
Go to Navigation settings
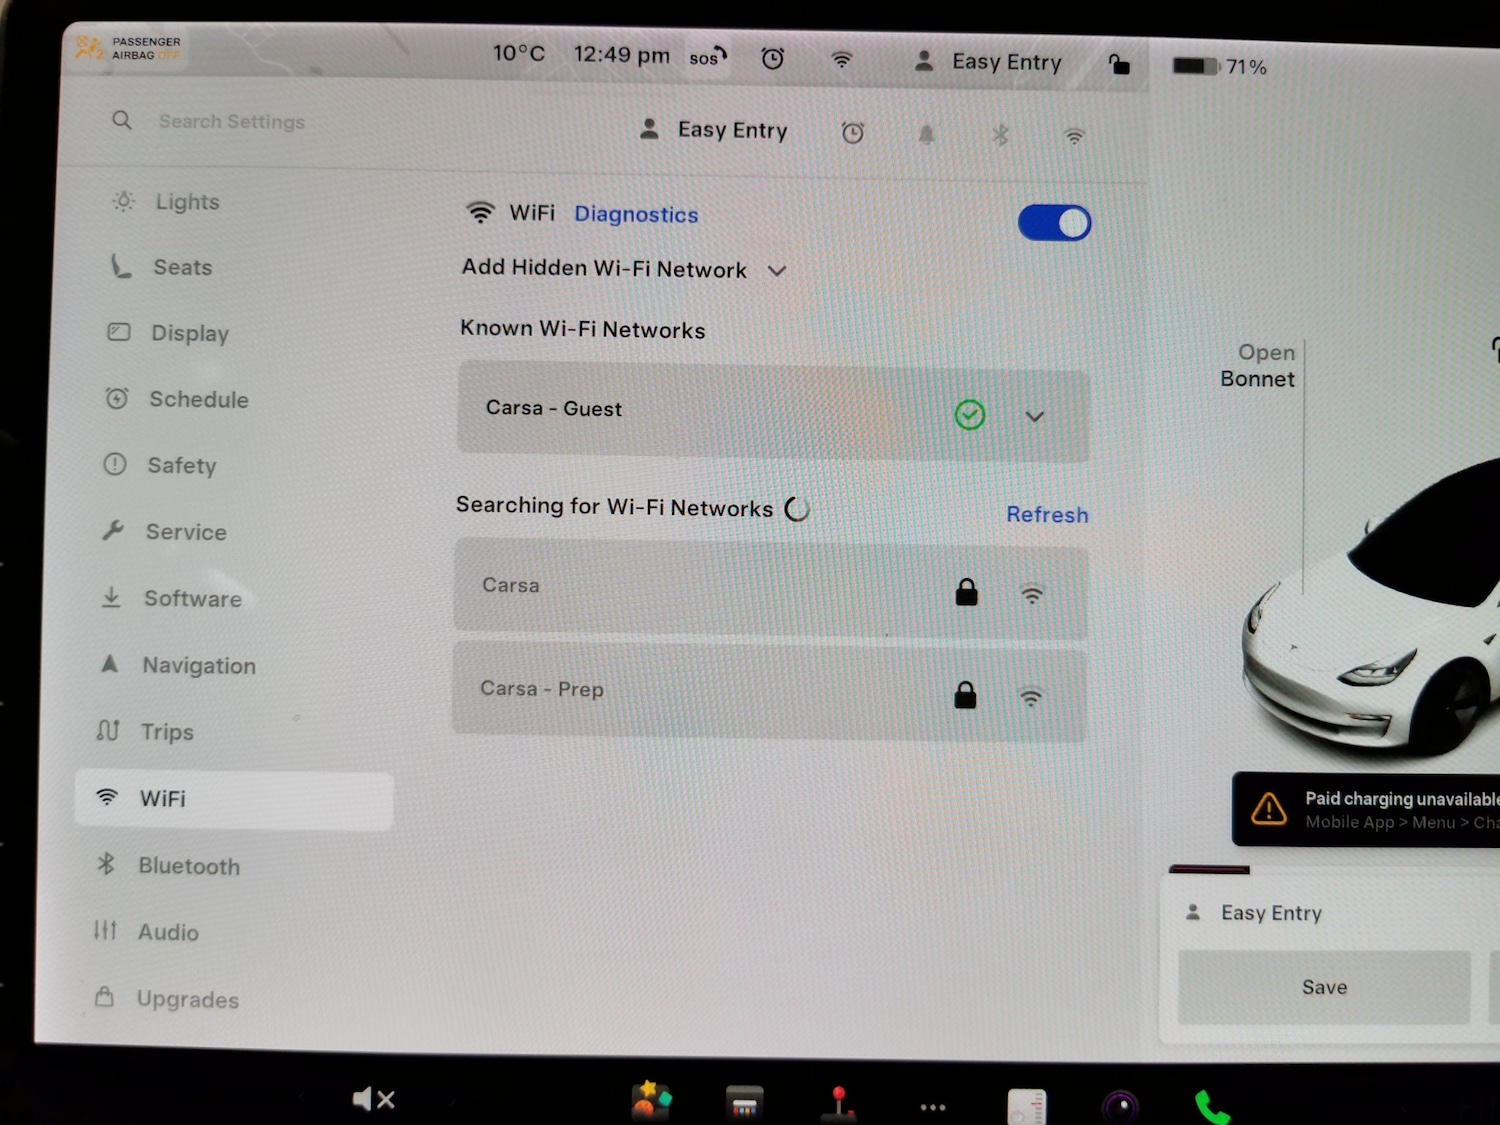pyautogui.click(x=198, y=666)
